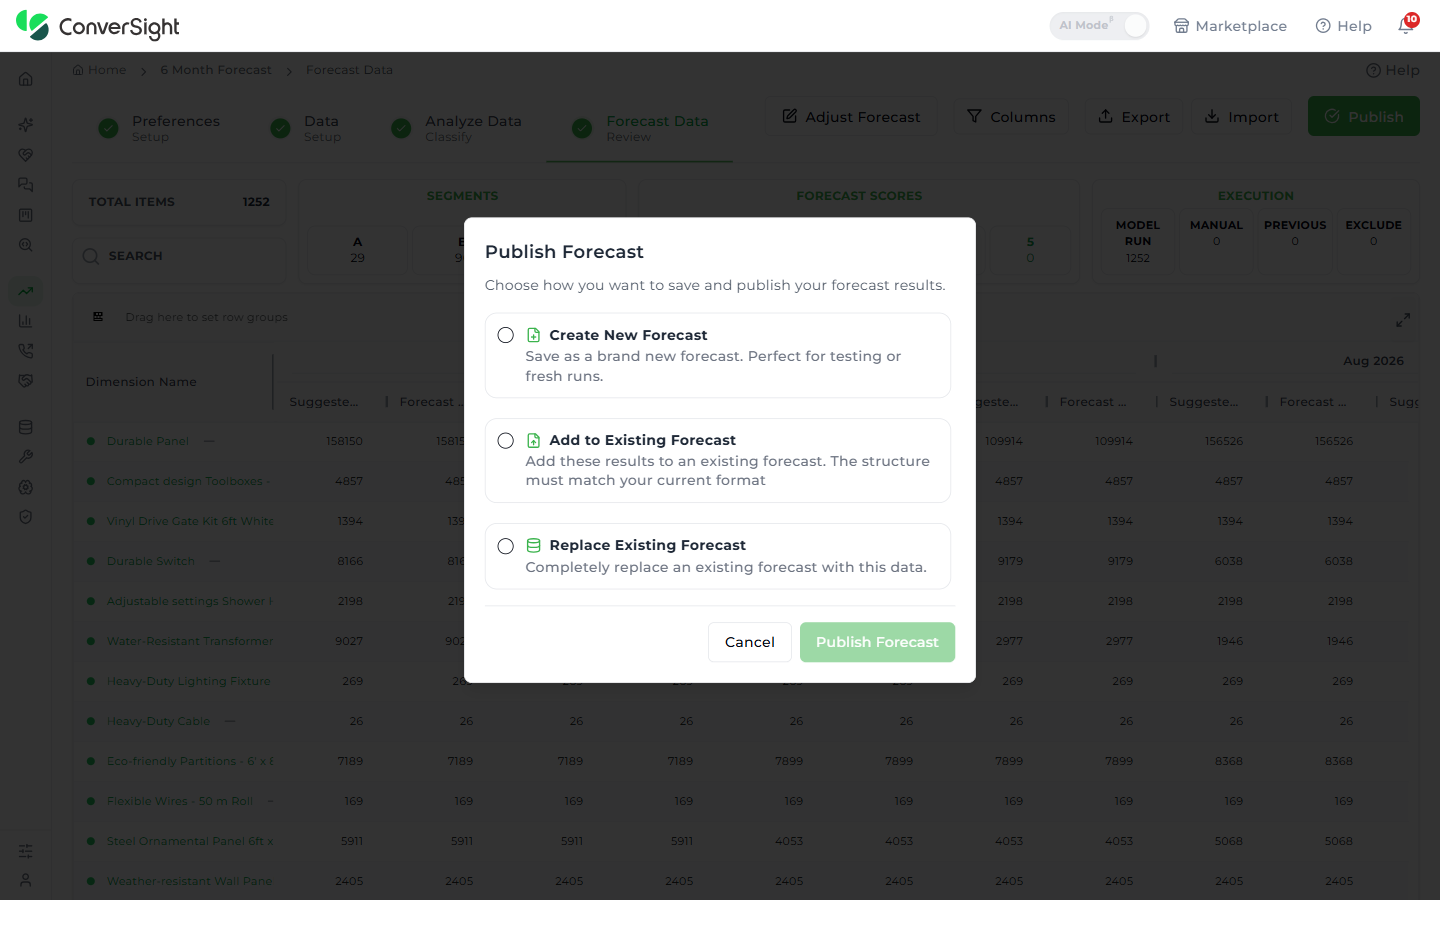
Task: Open the gear settings icon in the sidebar
Action: pos(26,487)
